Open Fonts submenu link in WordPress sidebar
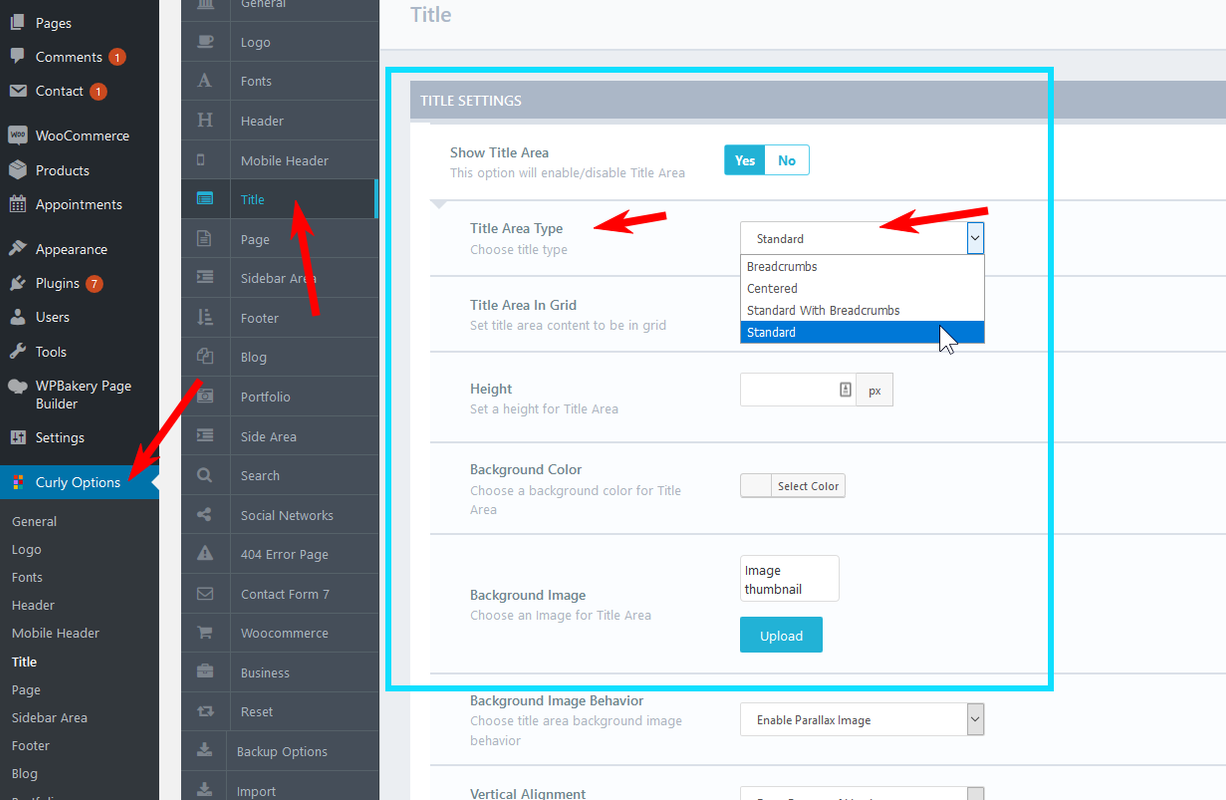Screen dimensions: 1226x800 click(x=27, y=577)
